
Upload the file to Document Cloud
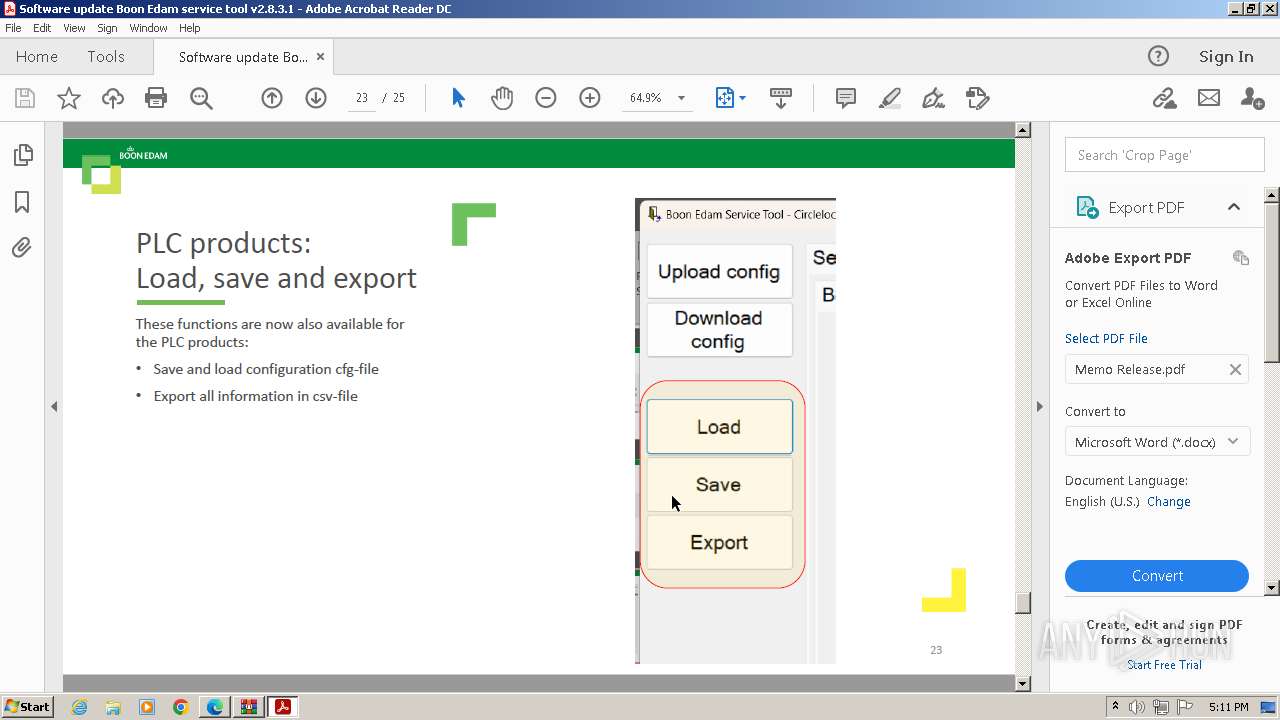pos(113,98)
